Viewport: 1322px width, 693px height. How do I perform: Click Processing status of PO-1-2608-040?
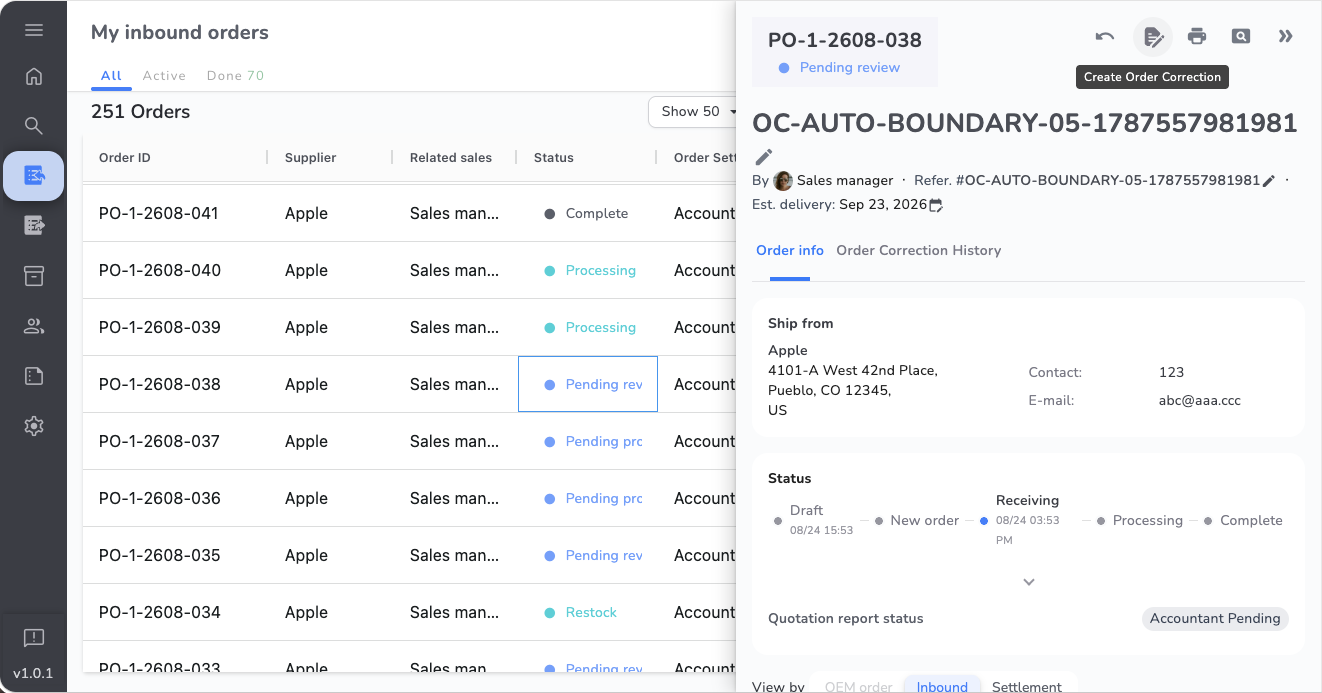coord(590,271)
